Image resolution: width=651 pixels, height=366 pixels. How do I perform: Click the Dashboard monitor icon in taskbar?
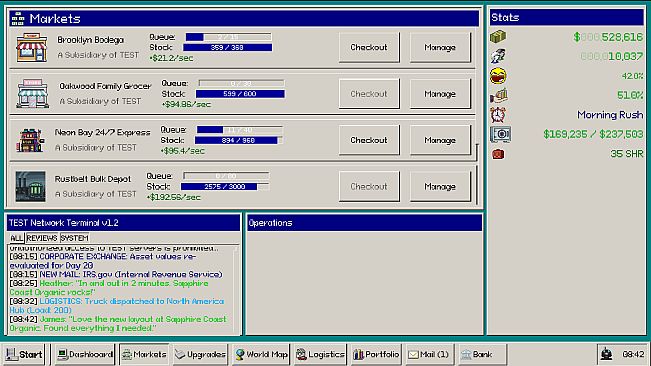point(62,354)
